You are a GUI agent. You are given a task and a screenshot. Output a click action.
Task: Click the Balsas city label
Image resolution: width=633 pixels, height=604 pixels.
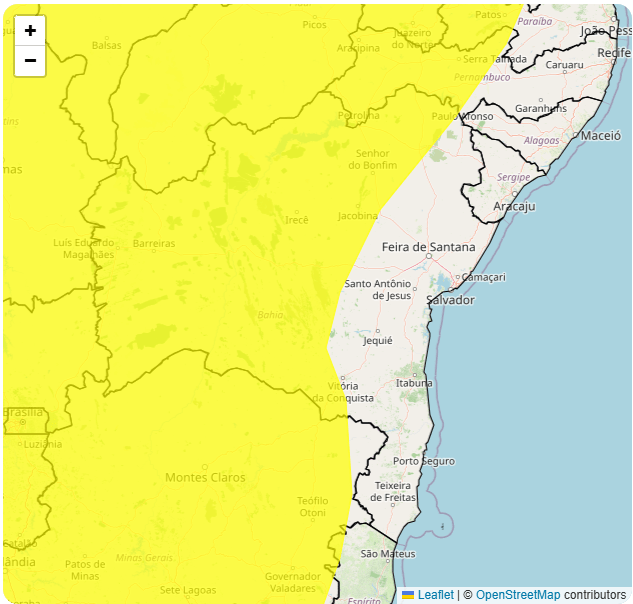tap(107, 45)
